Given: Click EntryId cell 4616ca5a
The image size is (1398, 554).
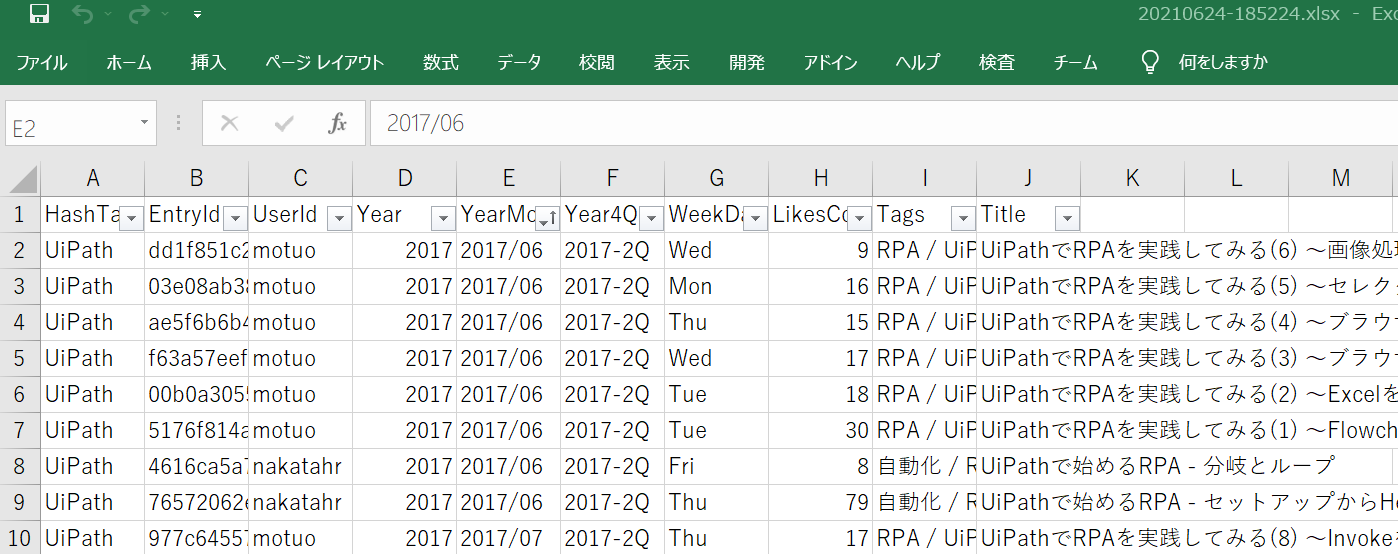Looking at the screenshot, I should [197, 466].
